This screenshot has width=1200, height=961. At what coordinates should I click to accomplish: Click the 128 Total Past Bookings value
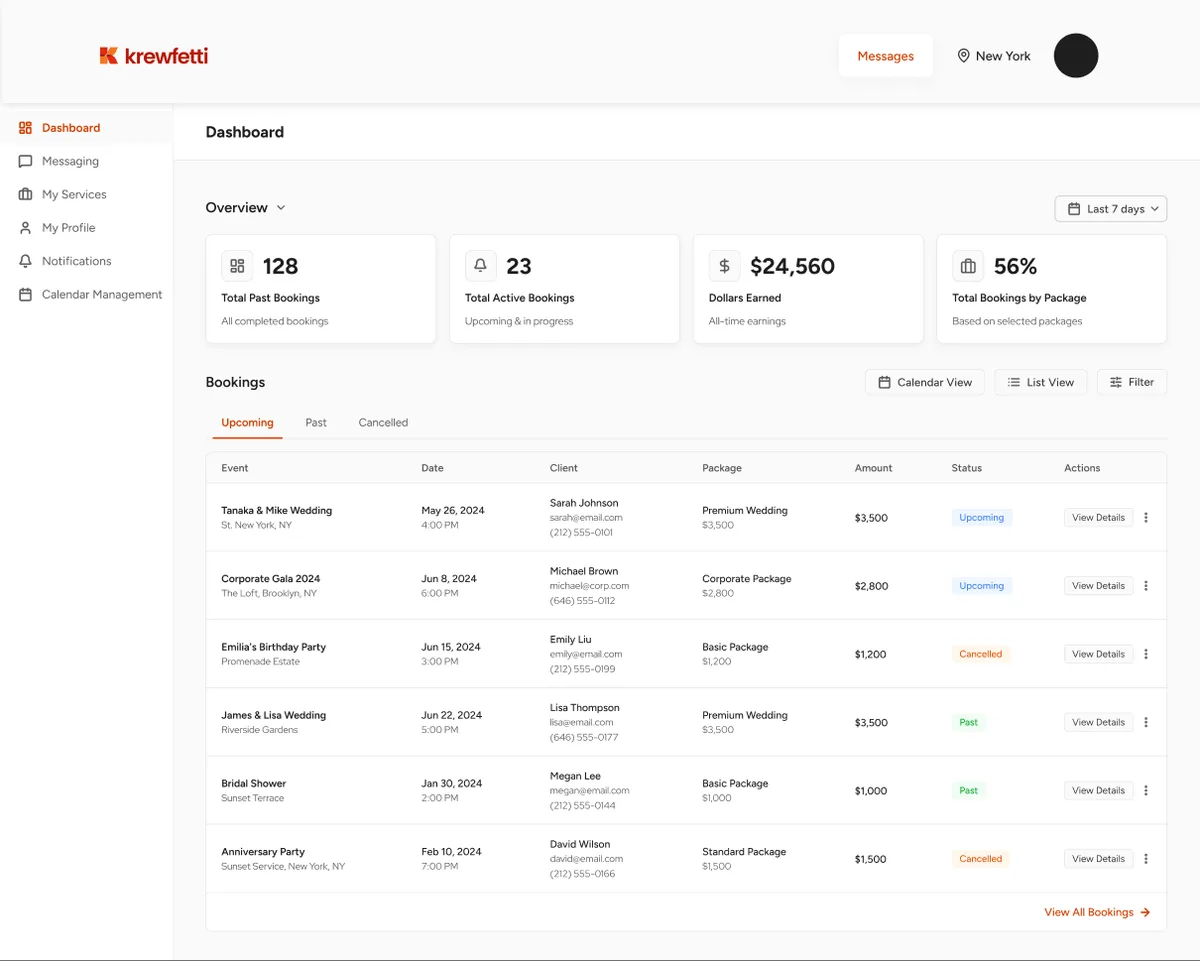(x=281, y=266)
